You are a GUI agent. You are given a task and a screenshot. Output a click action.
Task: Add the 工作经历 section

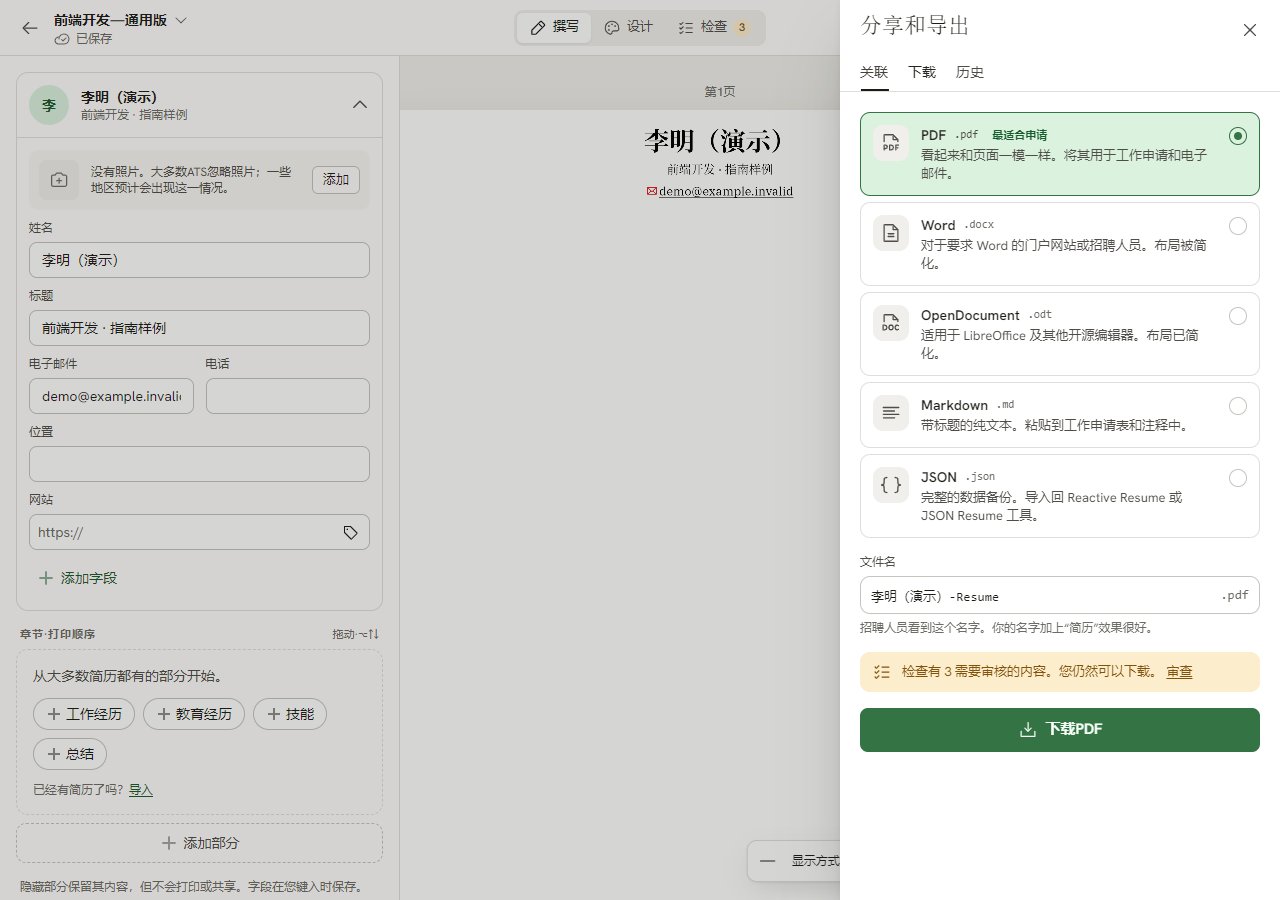(84, 714)
